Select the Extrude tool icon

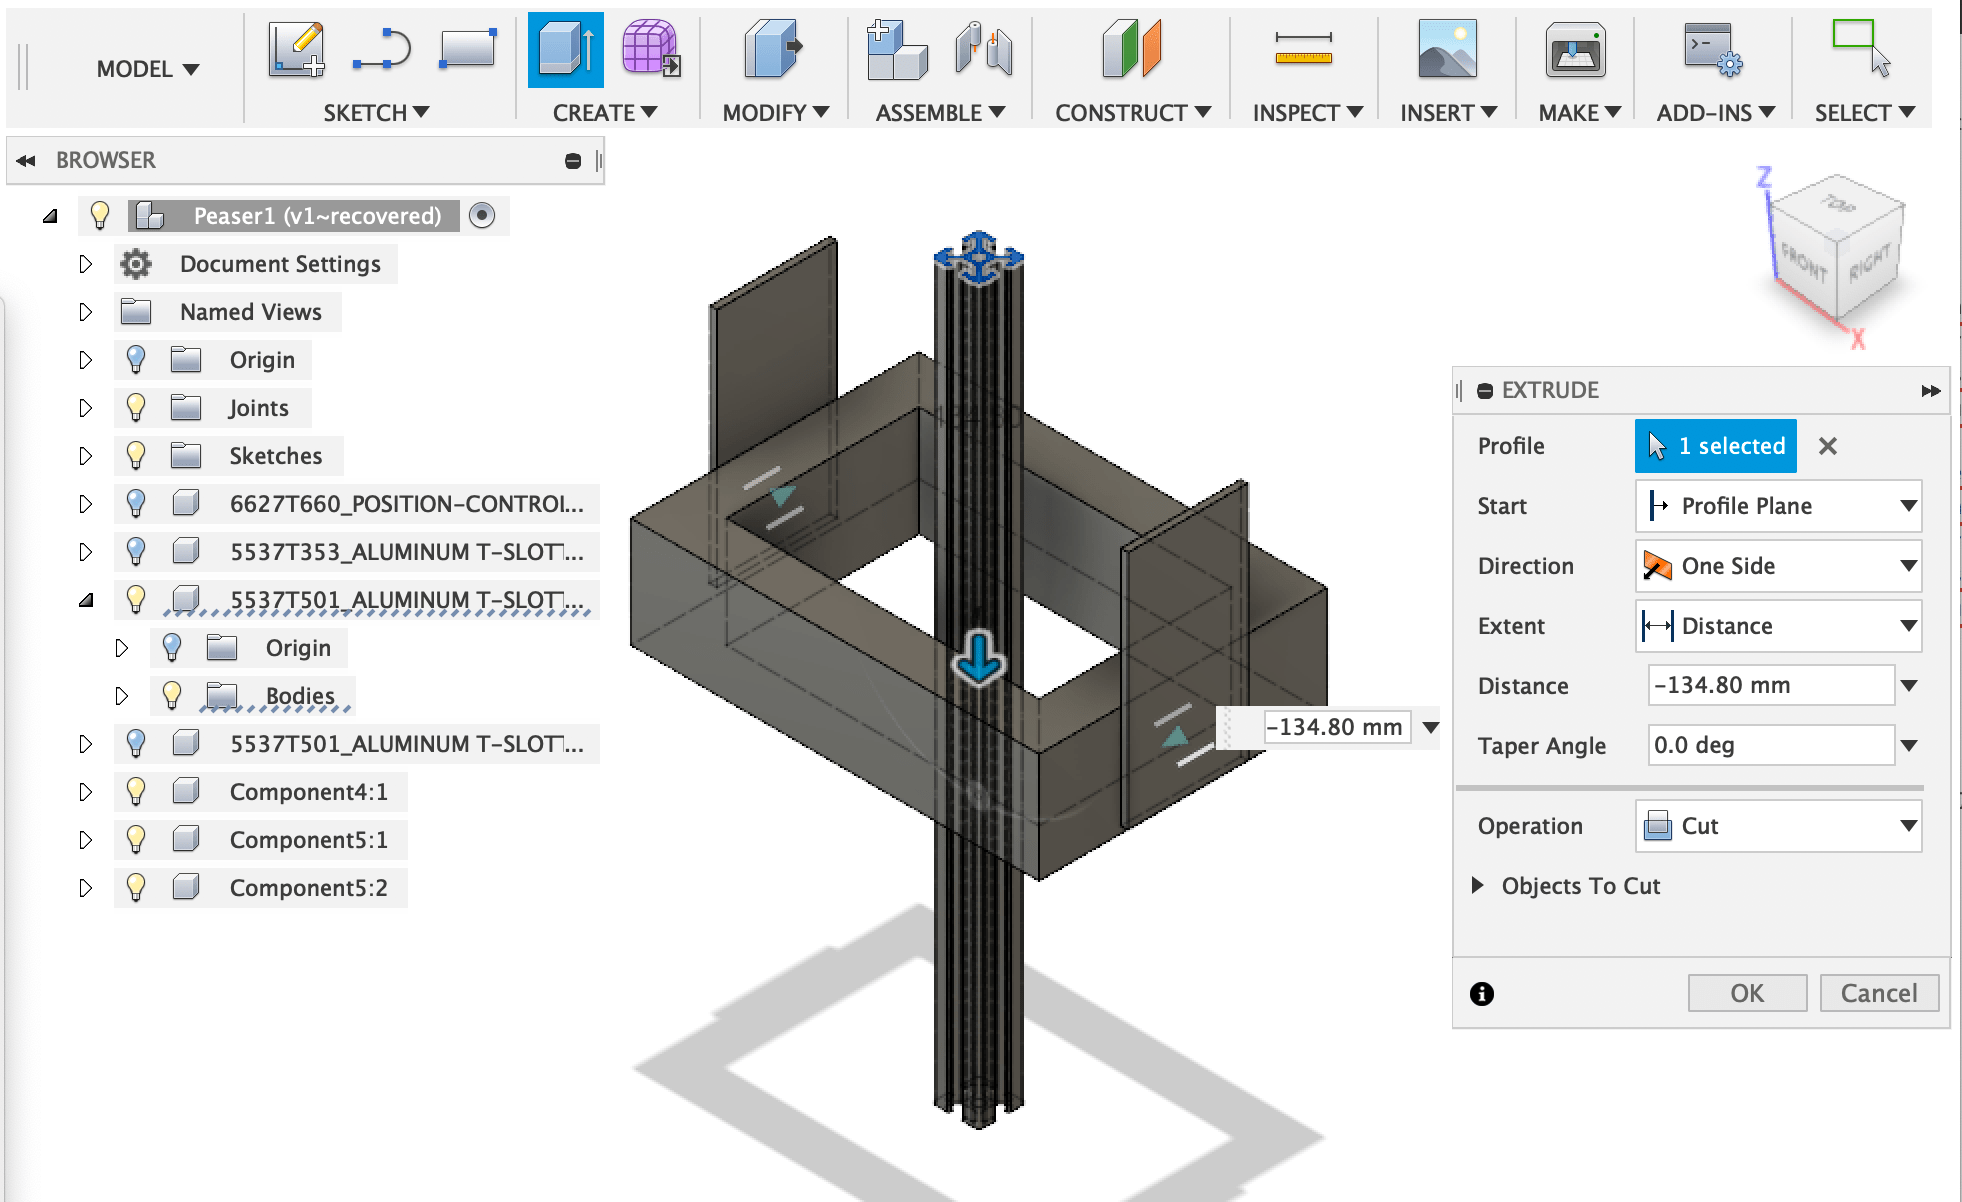point(565,50)
